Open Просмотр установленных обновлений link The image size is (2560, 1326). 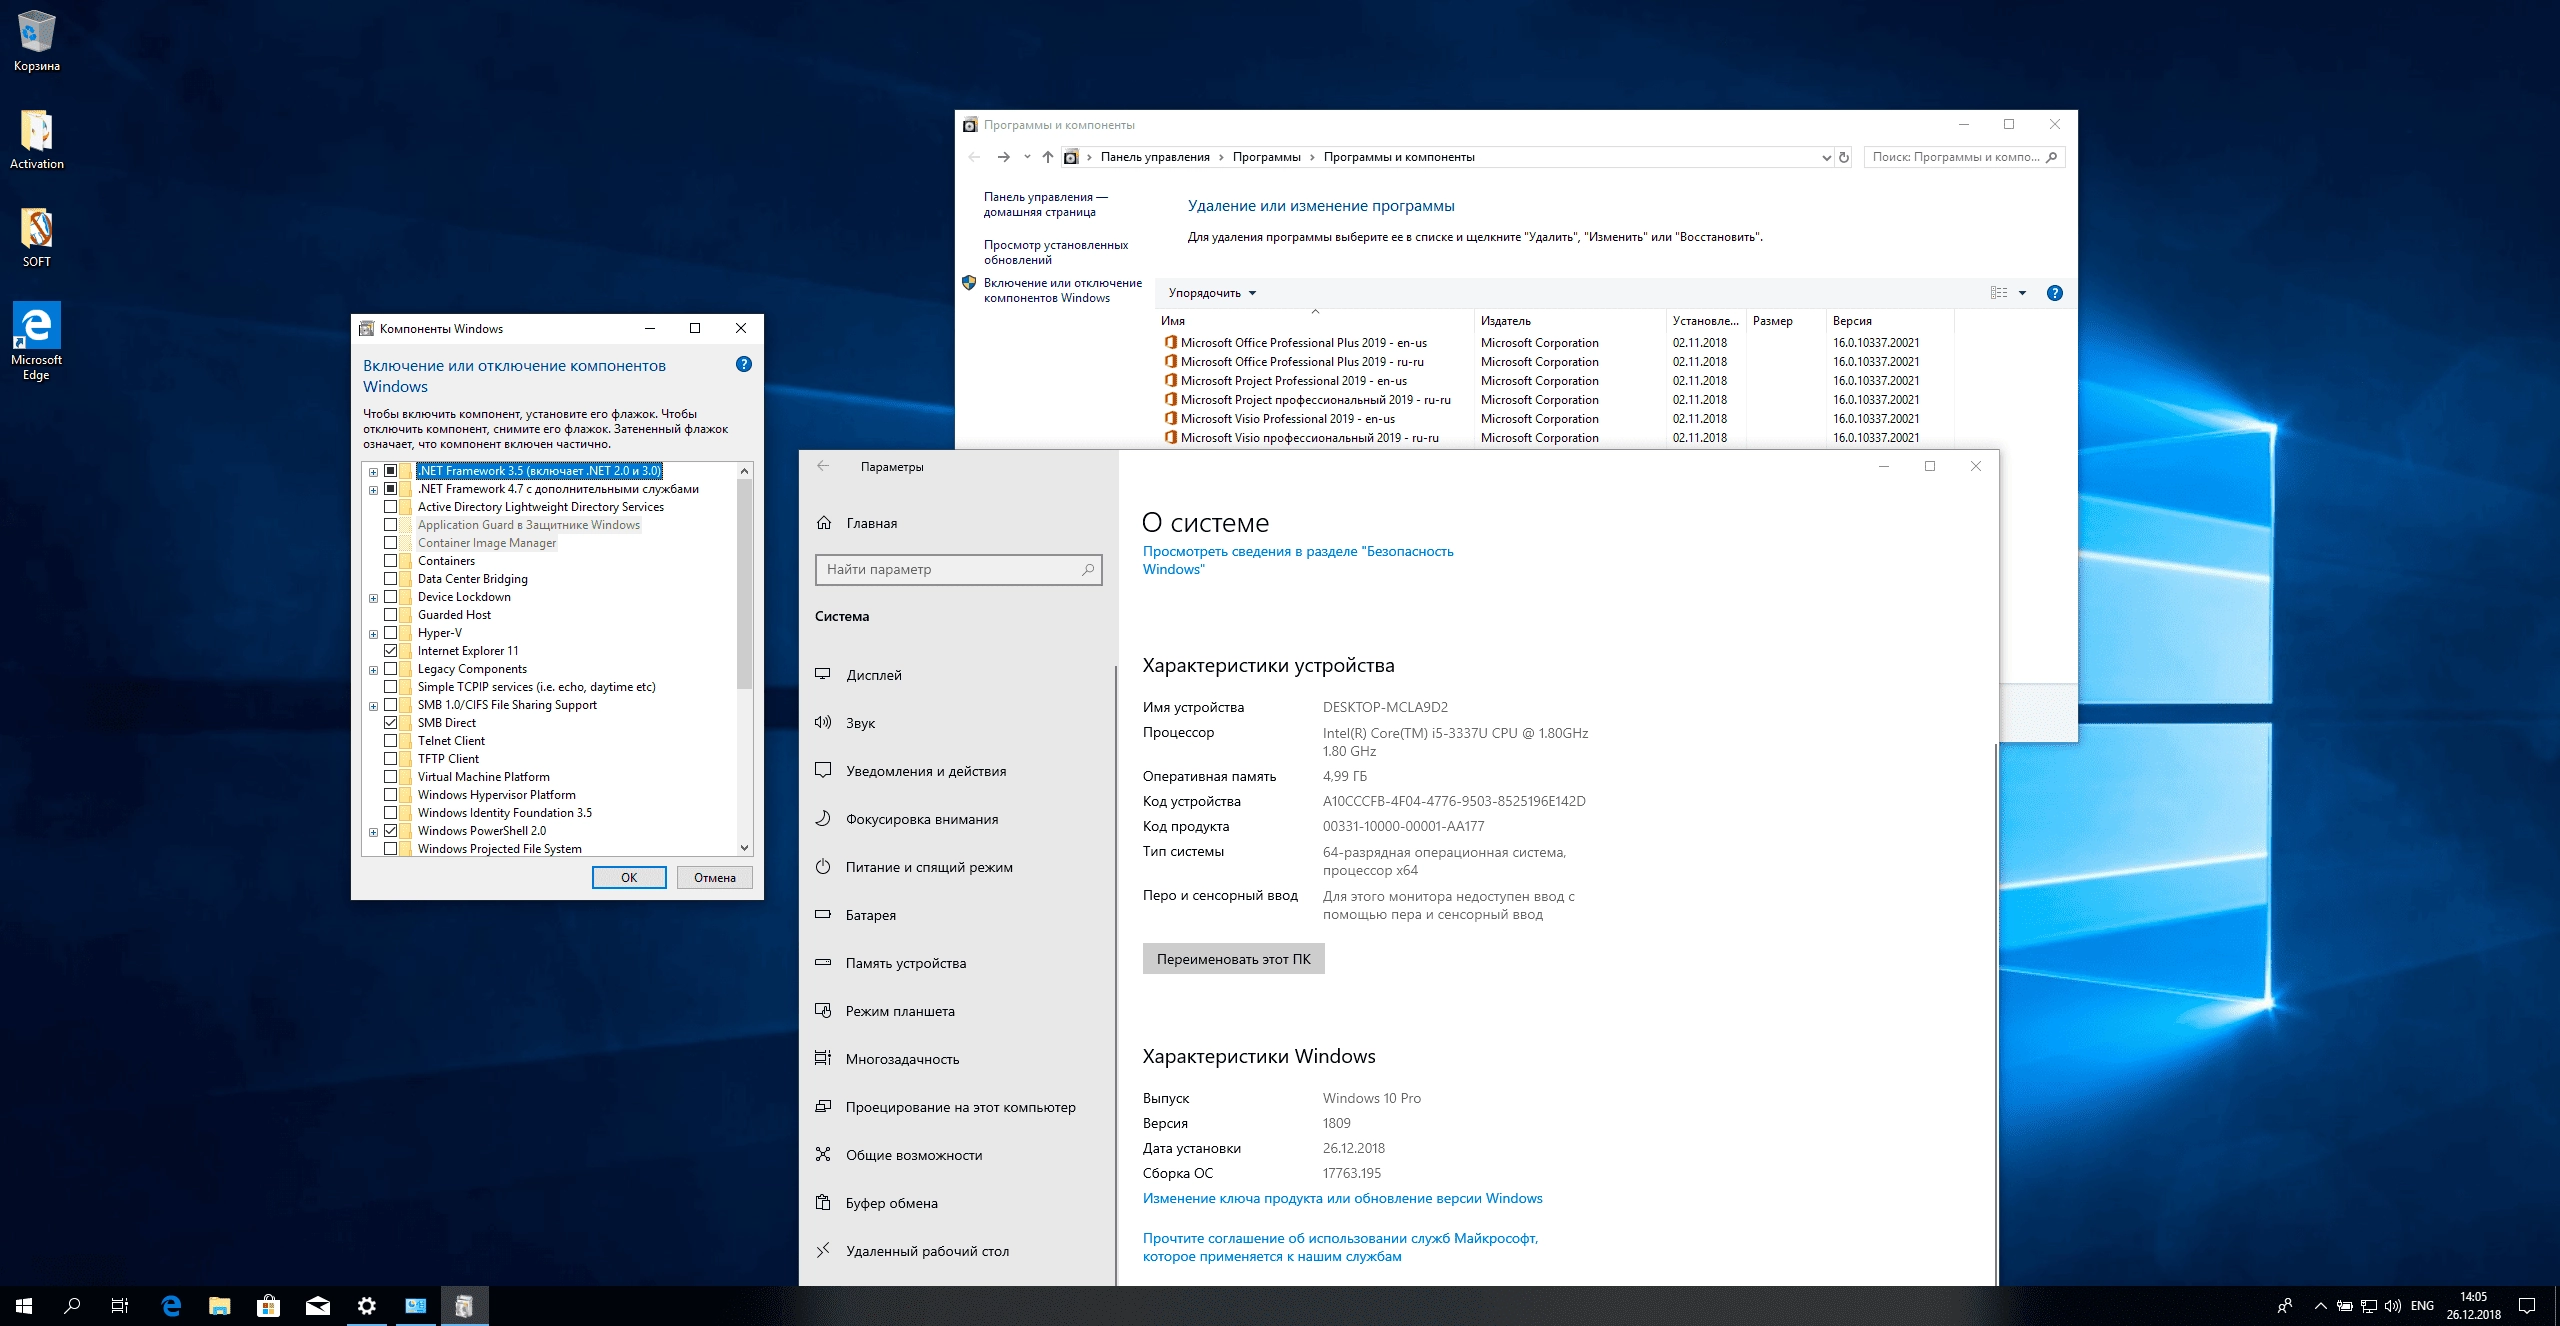pos(1055,252)
